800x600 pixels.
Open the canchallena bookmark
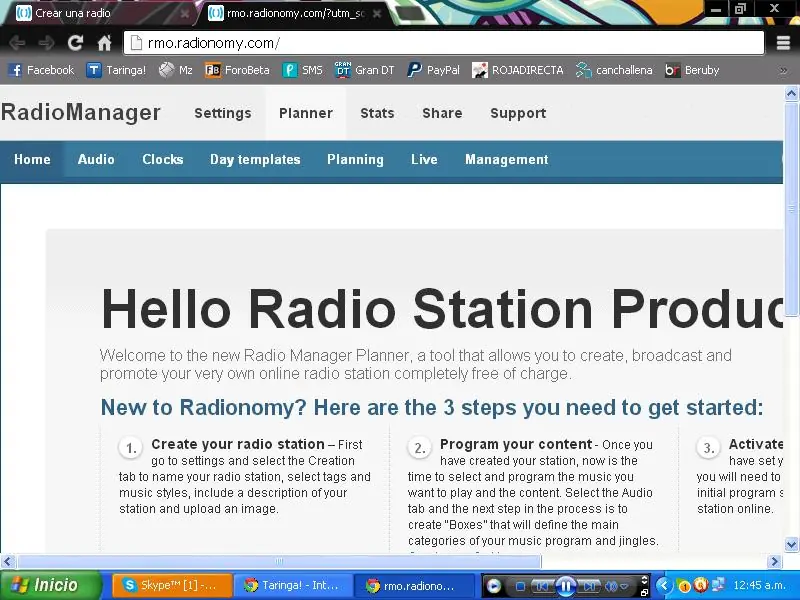(x=614, y=70)
